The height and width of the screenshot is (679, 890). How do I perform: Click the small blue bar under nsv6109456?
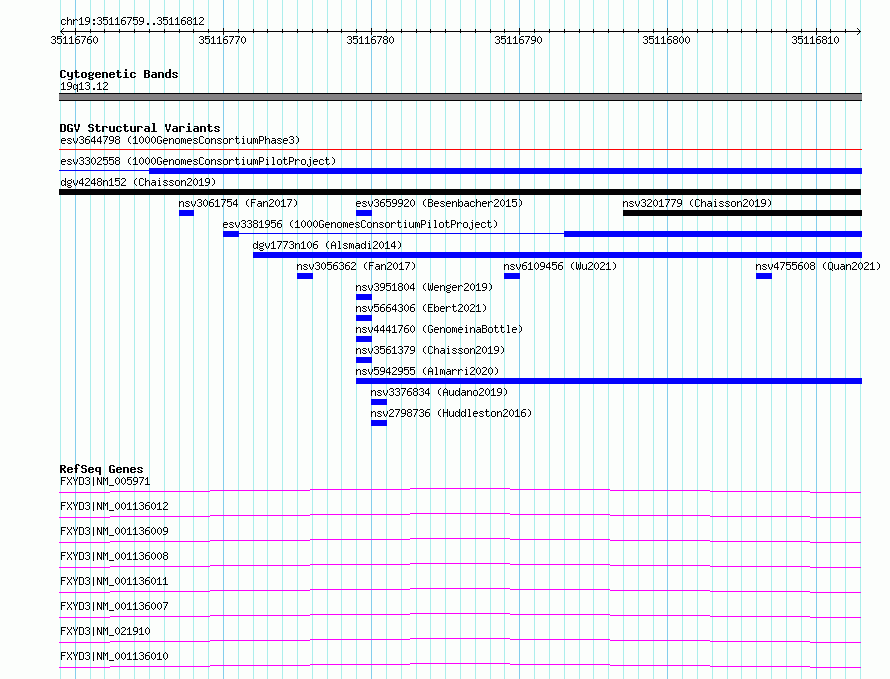click(511, 276)
